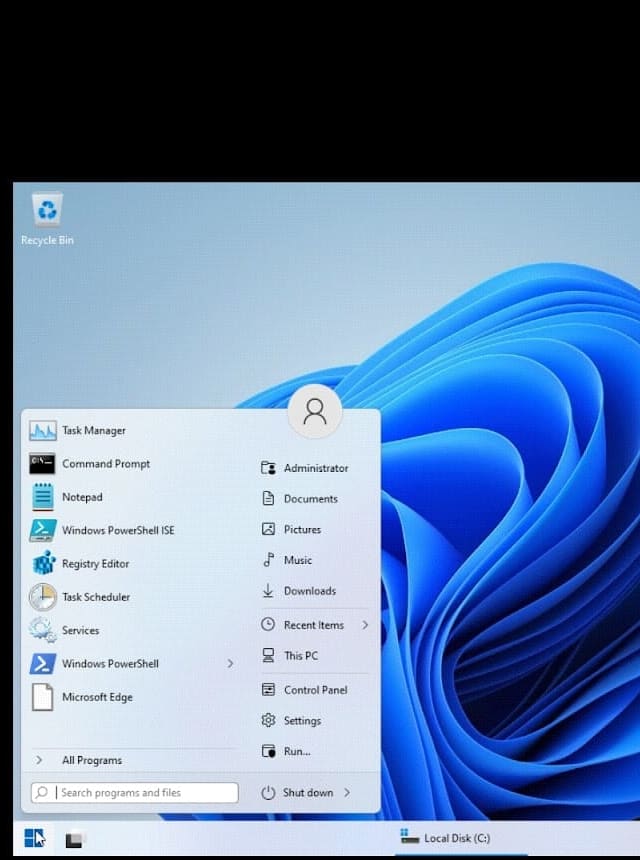Click the Task Manager icon

42,431
